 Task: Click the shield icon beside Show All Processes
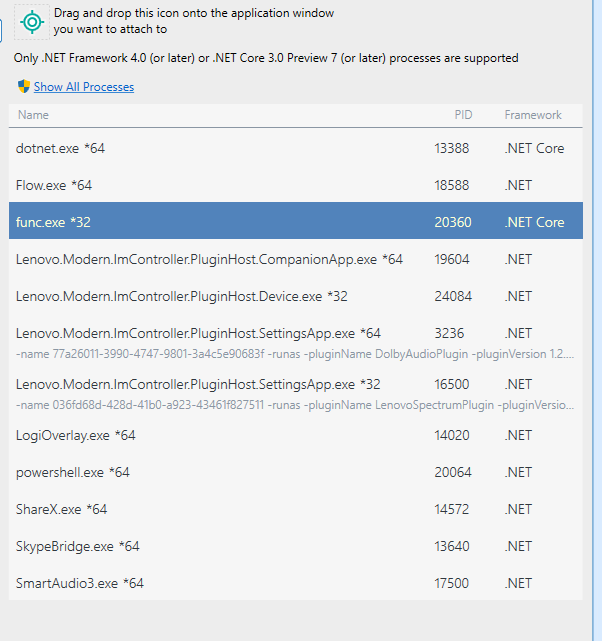[x=24, y=86]
